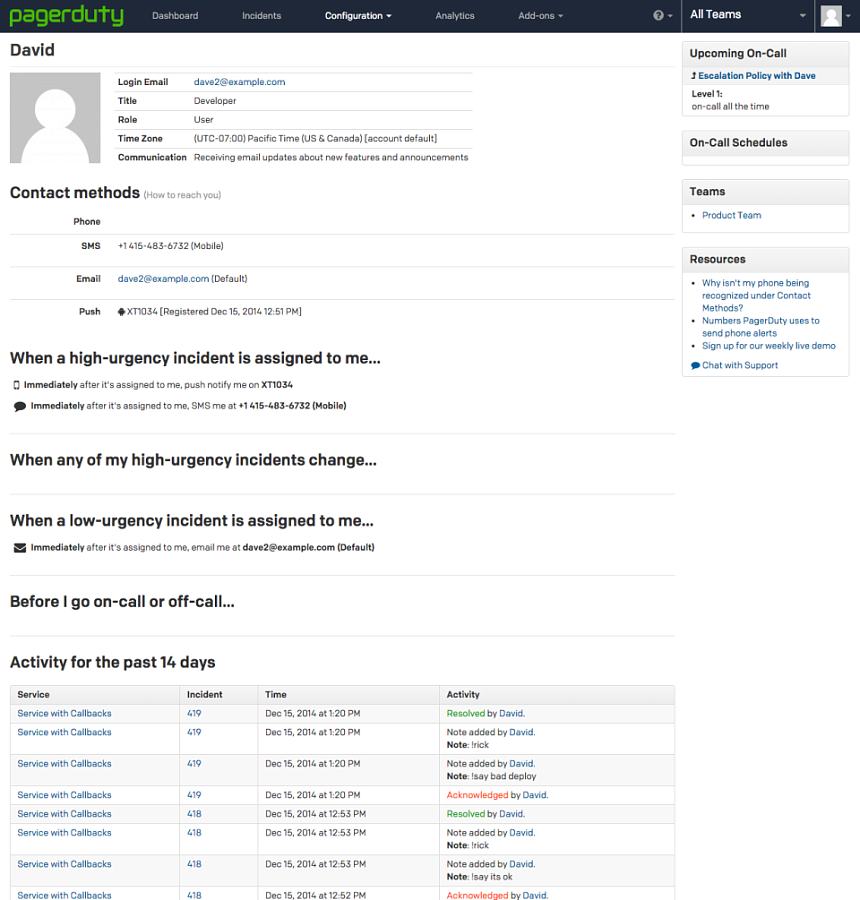The height and width of the screenshot is (900, 860).
Task: Open incident 418 in the Resolved 12:53 PM row
Action: (194, 814)
